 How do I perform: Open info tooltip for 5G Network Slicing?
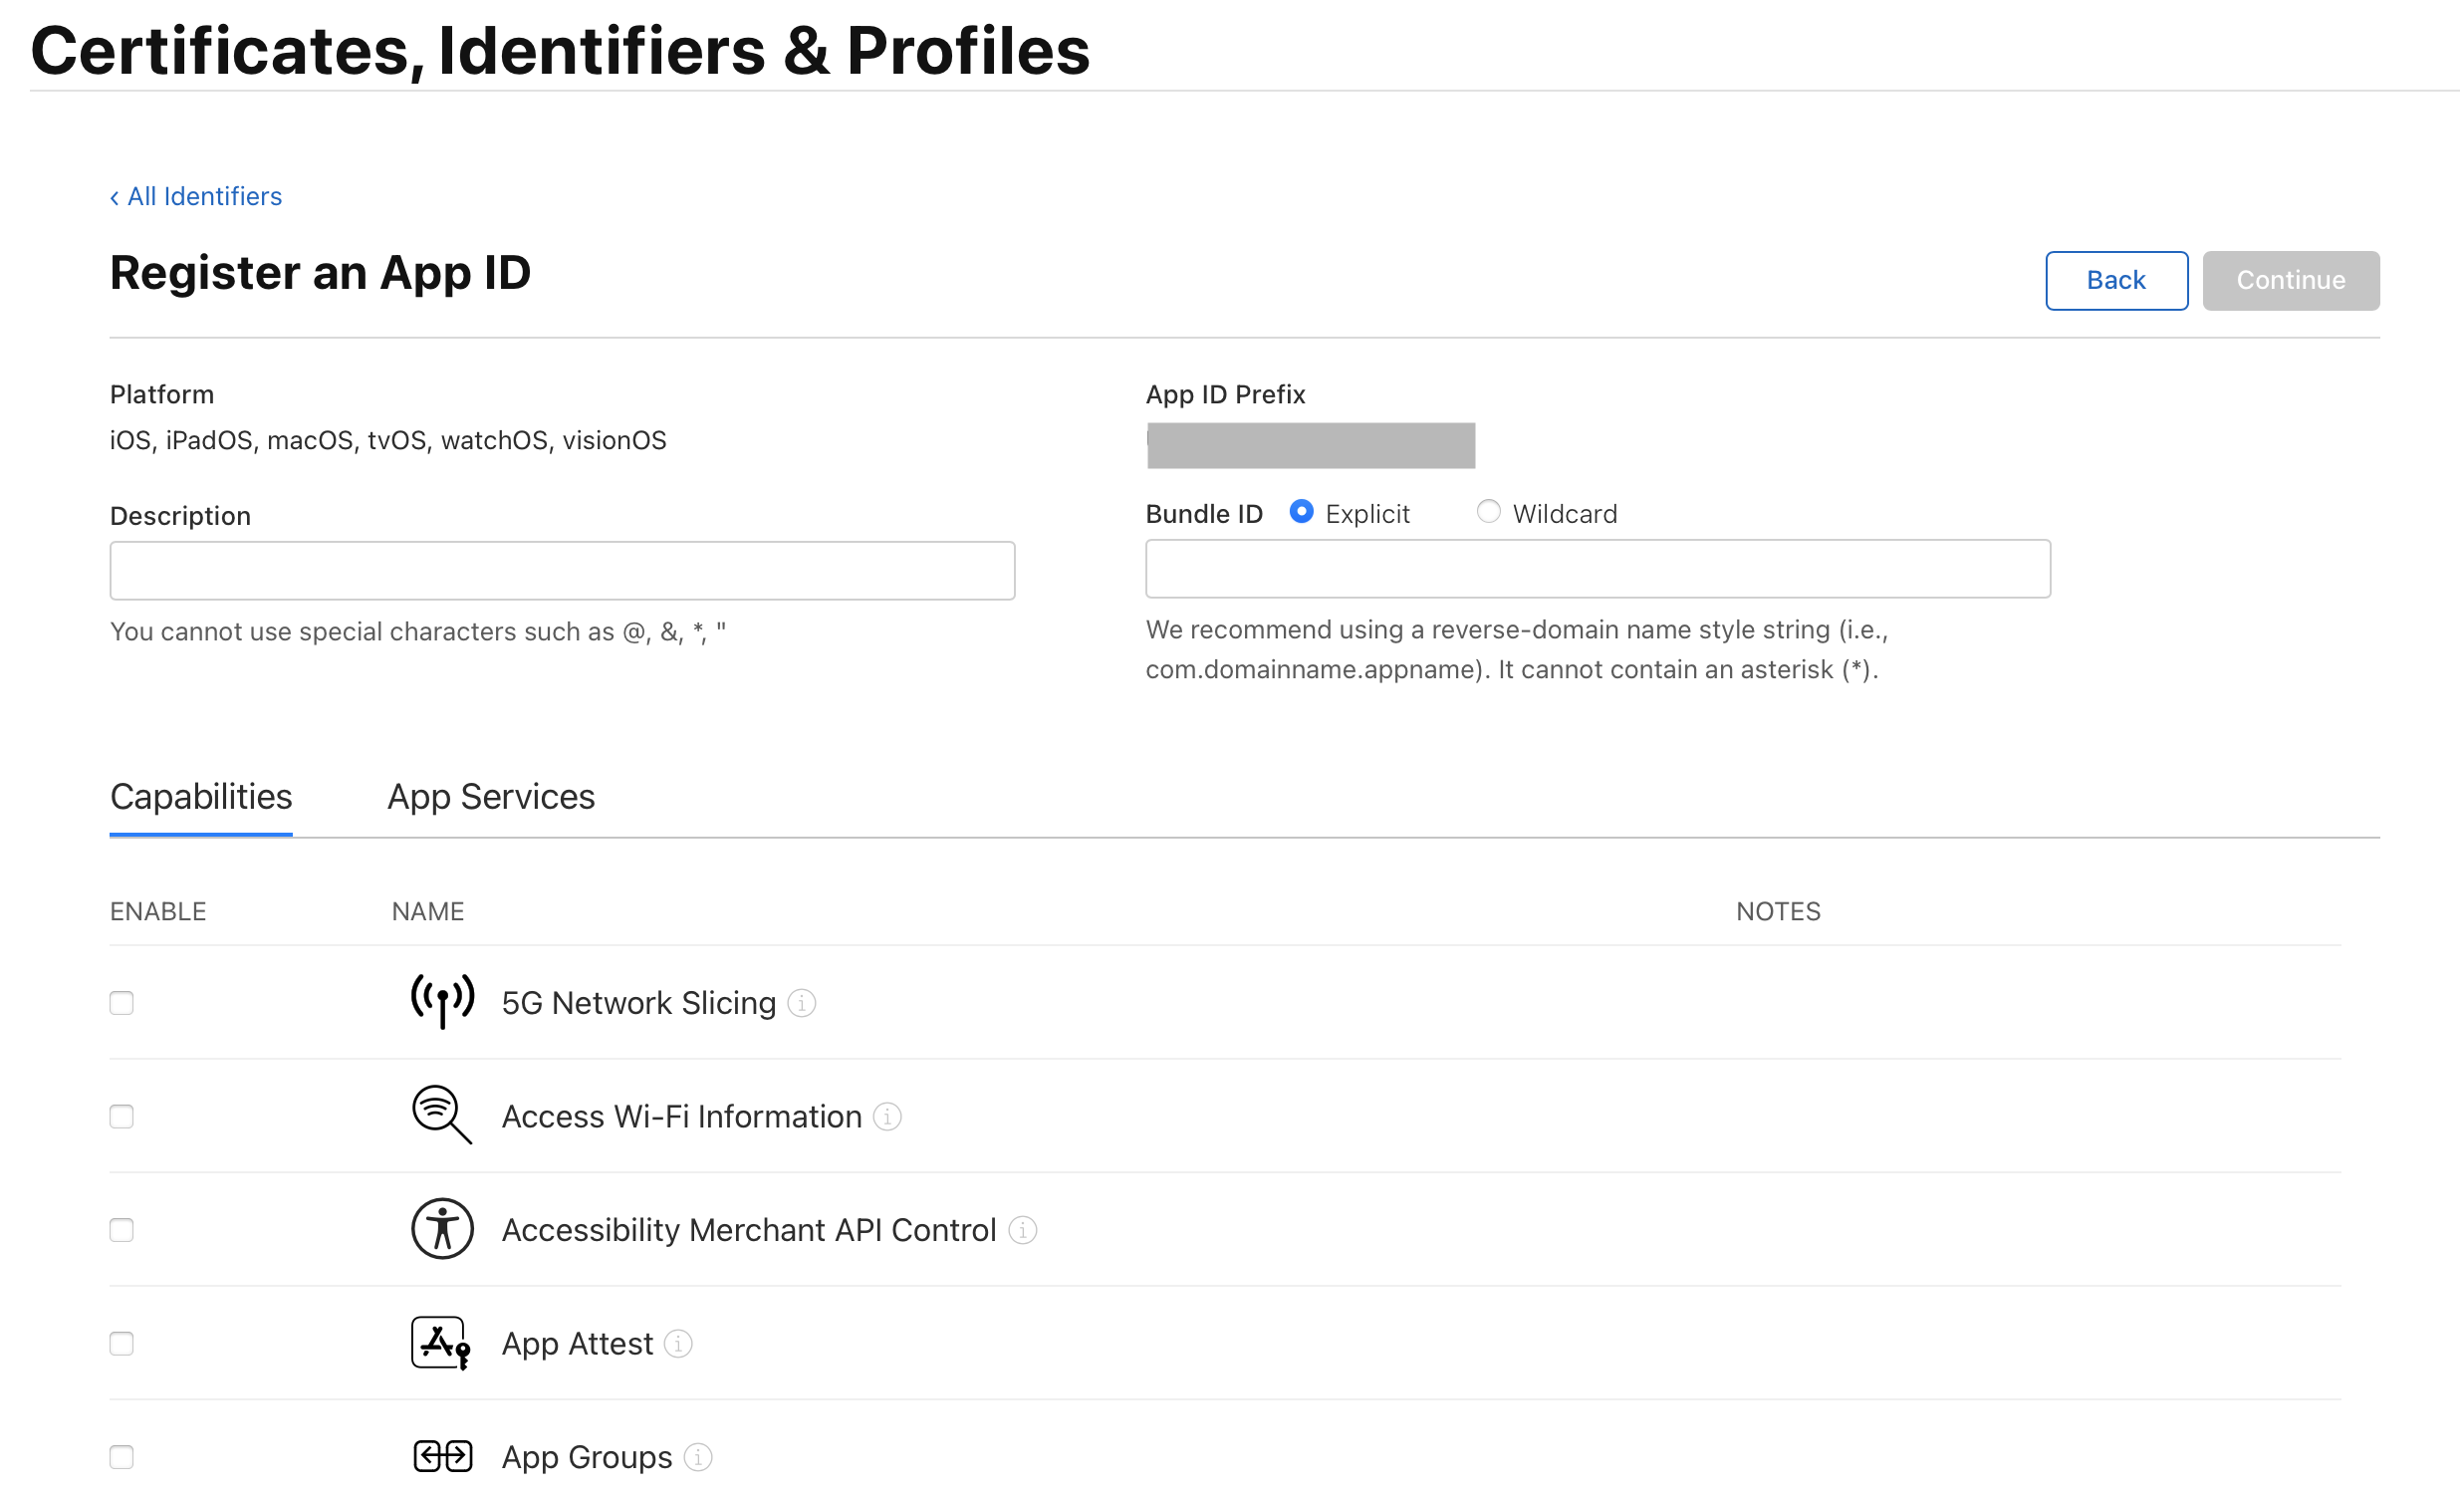coord(802,1002)
